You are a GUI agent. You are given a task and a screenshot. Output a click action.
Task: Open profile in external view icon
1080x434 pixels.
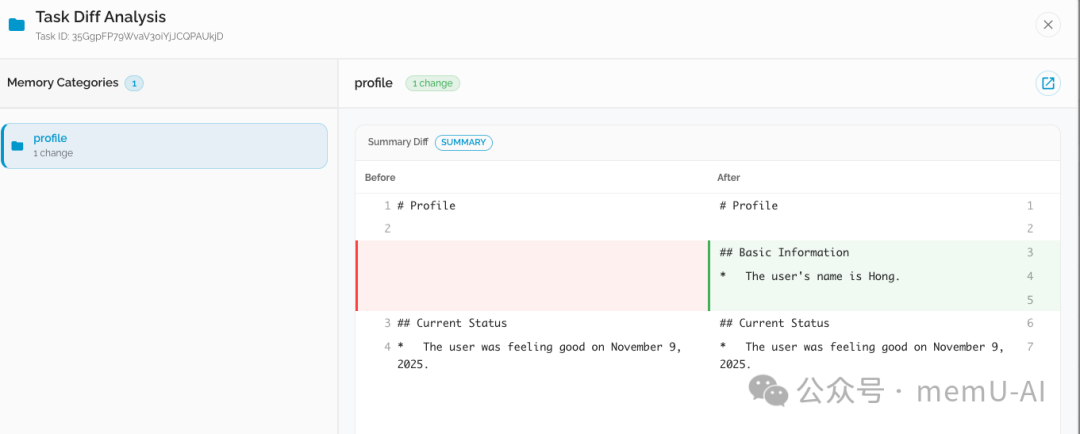point(1047,83)
